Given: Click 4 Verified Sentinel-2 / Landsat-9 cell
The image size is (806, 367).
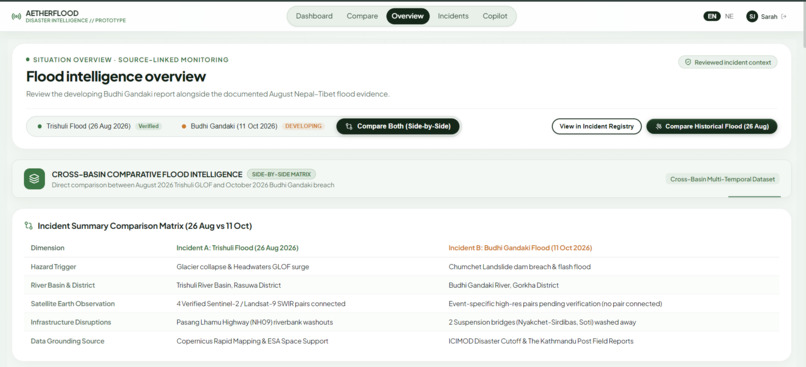Looking at the screenshot, I should point(261,304).
